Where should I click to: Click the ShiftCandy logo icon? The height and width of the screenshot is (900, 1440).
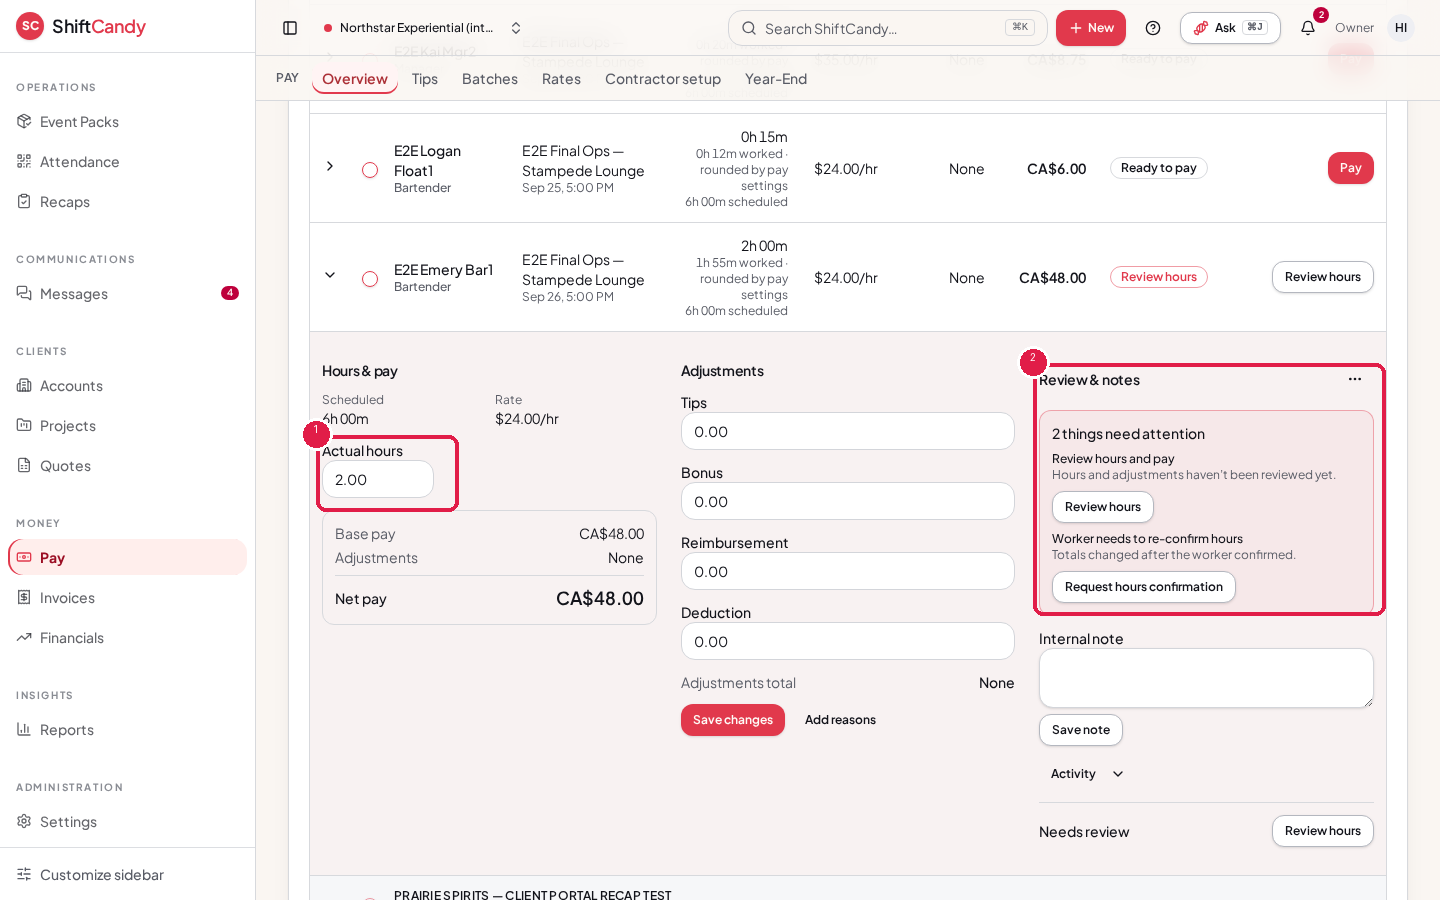30,26
